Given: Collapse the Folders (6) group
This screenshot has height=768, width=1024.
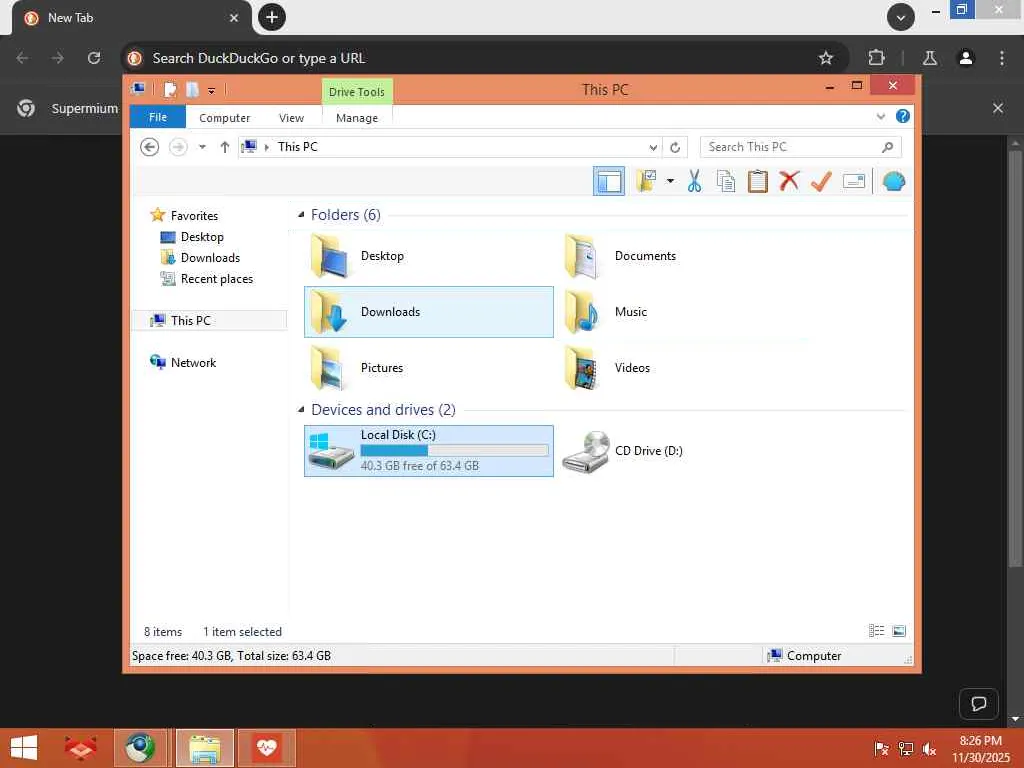Looking at the screenshot, I should pos(301,215).
